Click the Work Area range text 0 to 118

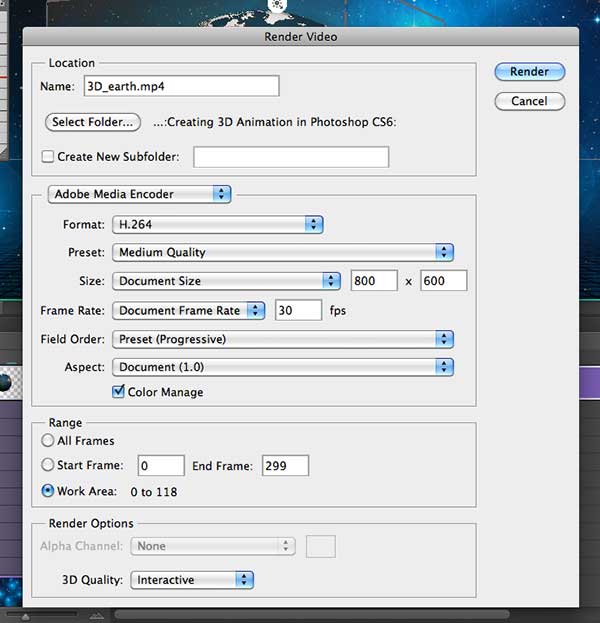[154, 492]
